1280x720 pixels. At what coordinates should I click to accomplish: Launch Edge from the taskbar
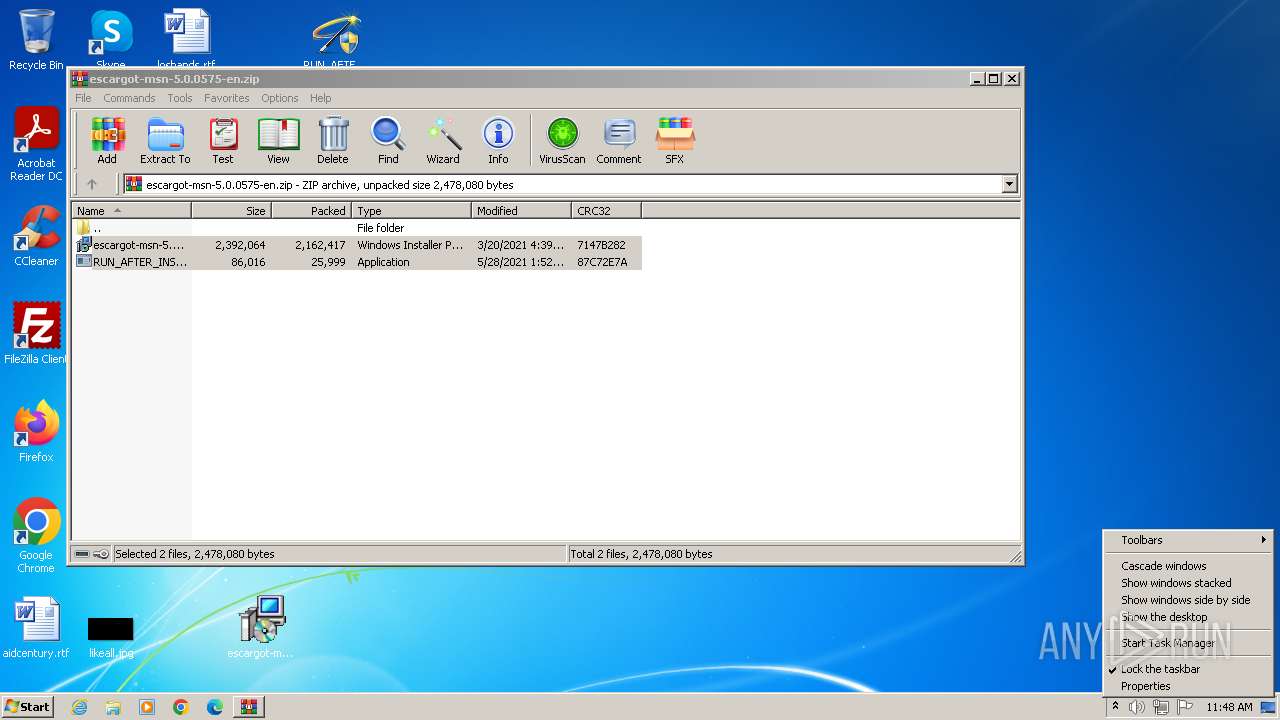click(x=215, y=707)
